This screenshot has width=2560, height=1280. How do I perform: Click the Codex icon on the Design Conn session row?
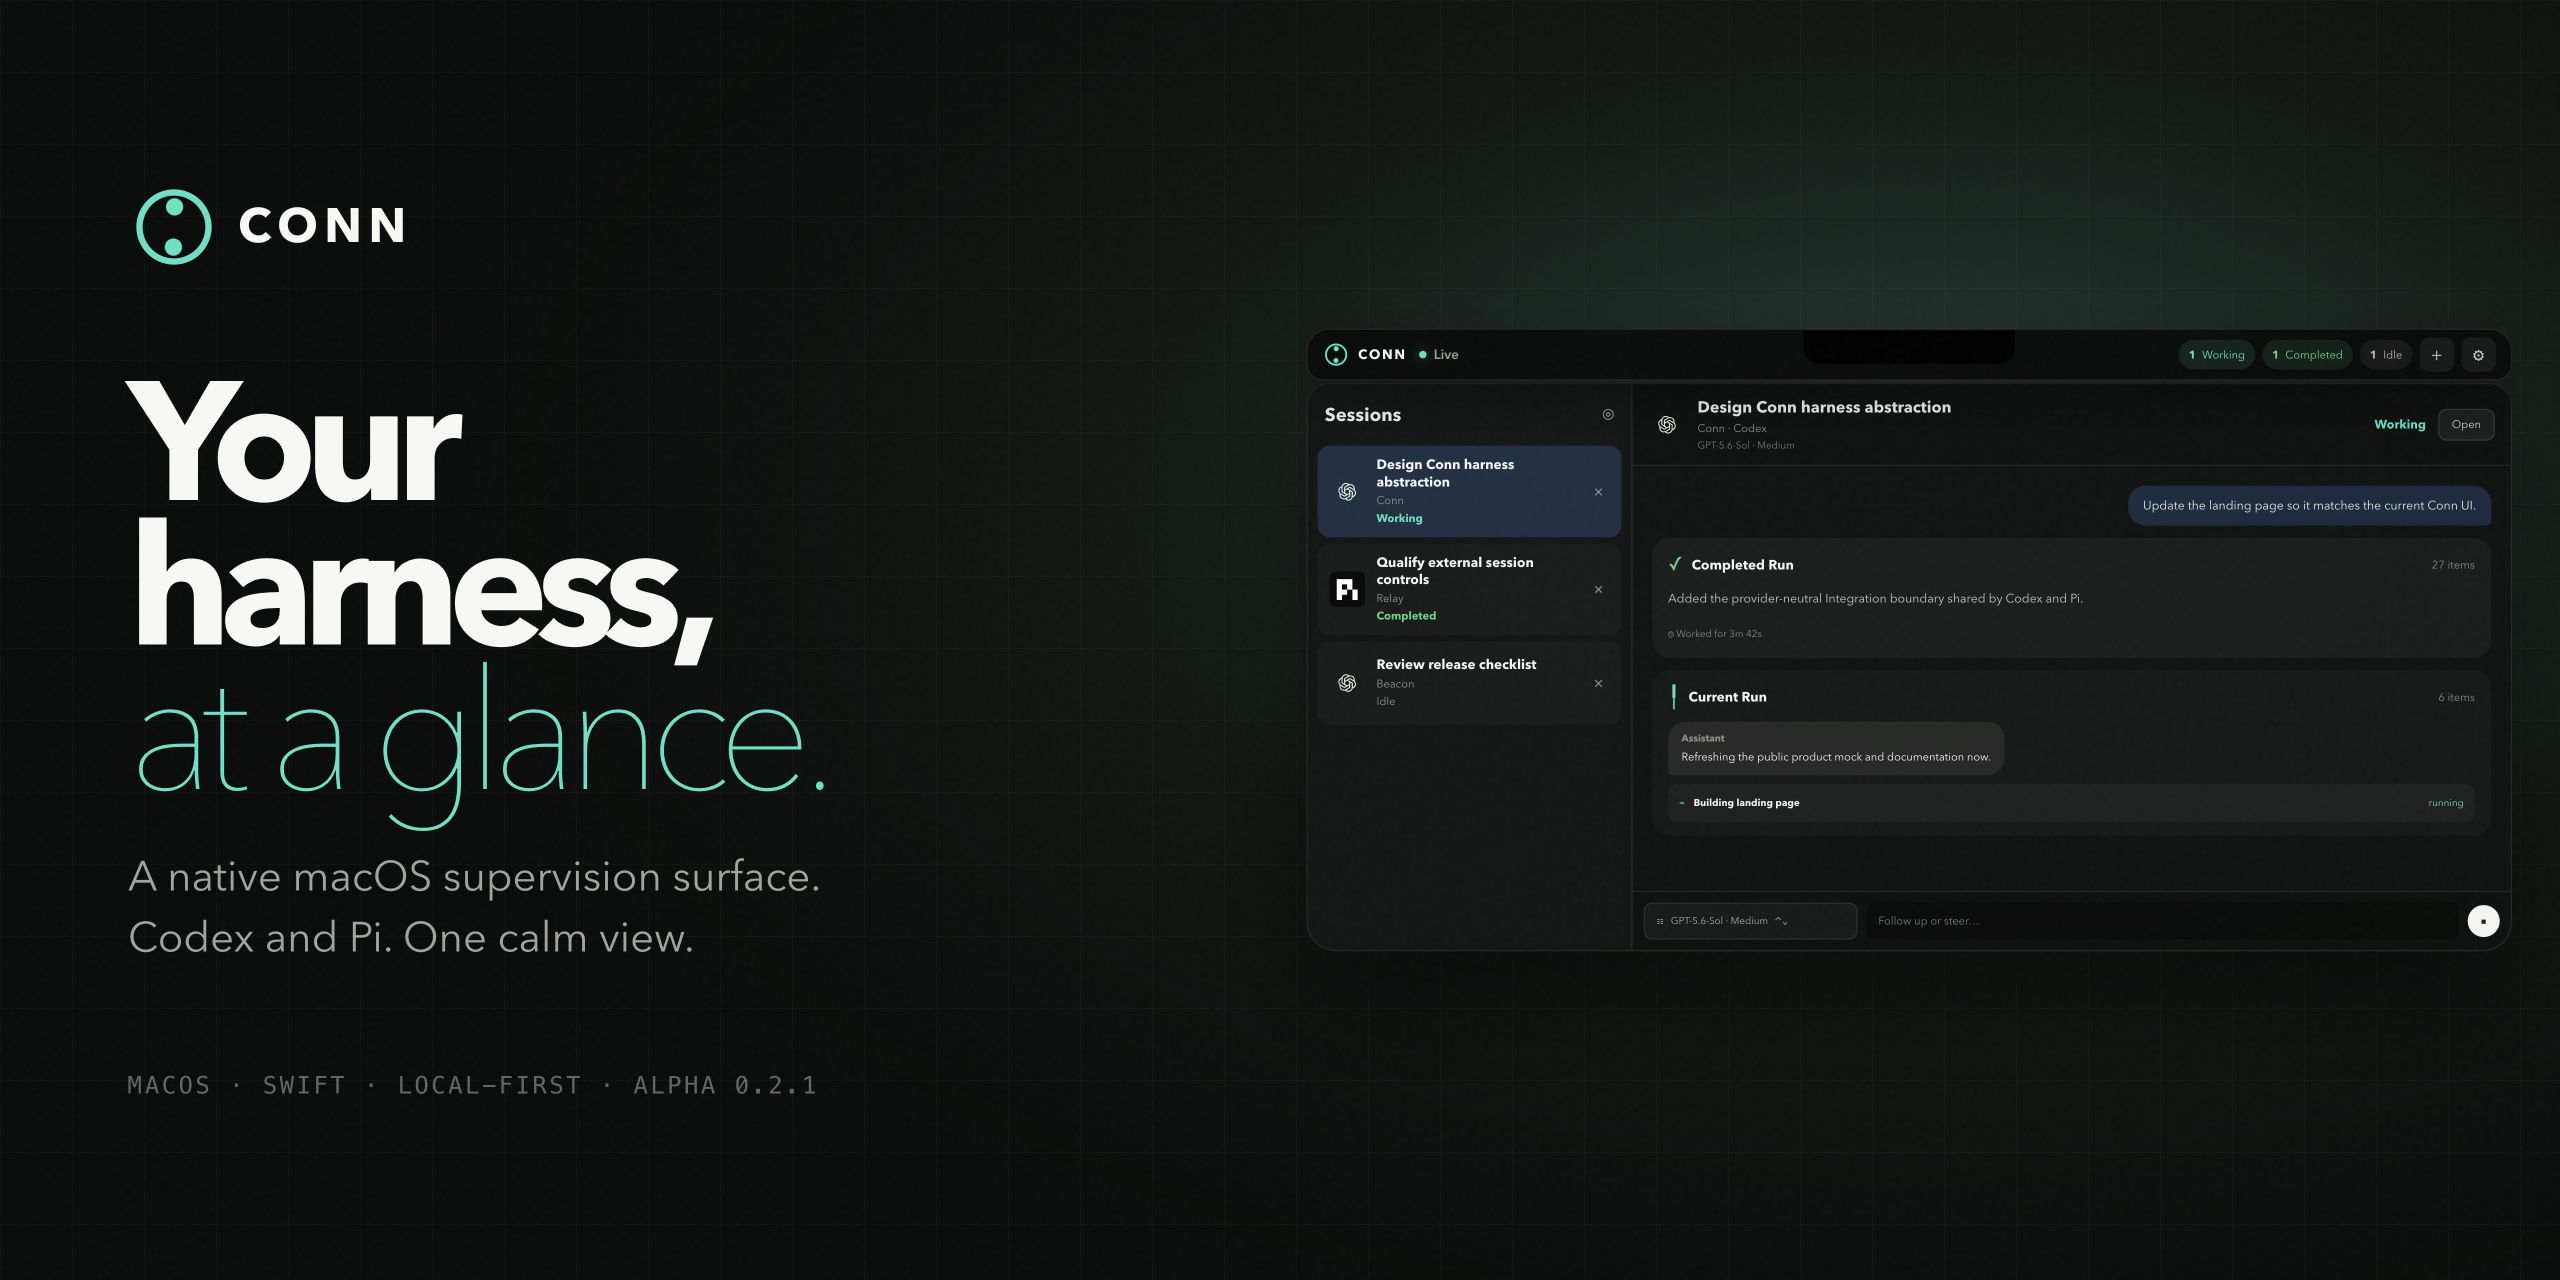coord(1347,492)
